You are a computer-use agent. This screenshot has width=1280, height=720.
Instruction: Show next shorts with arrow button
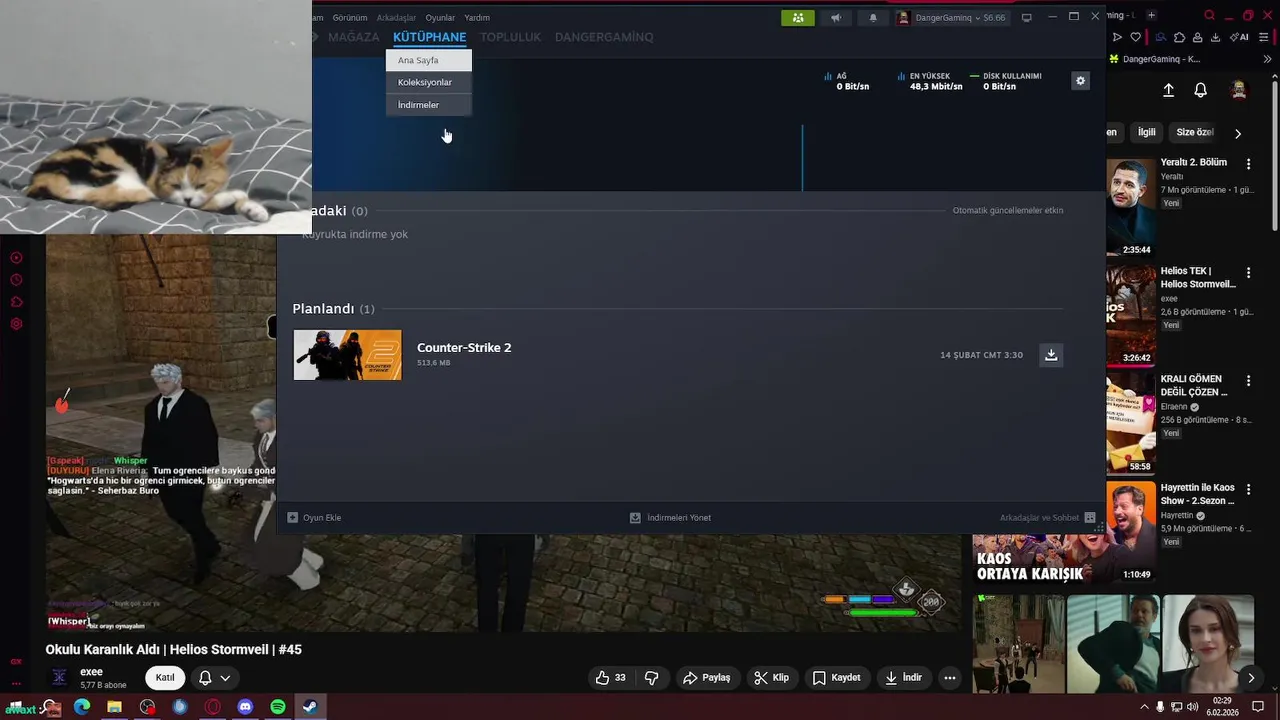click(x=1251, y=678)
